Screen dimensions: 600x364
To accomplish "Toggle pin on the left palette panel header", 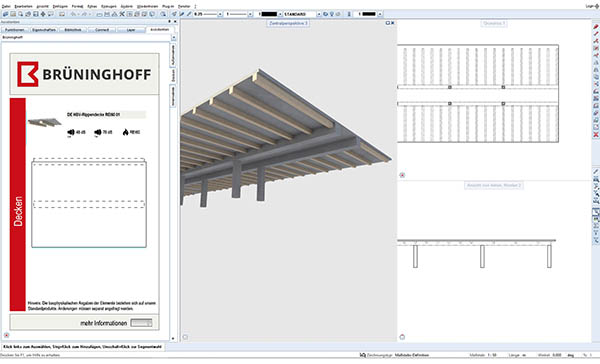I will tap(170, 22).
